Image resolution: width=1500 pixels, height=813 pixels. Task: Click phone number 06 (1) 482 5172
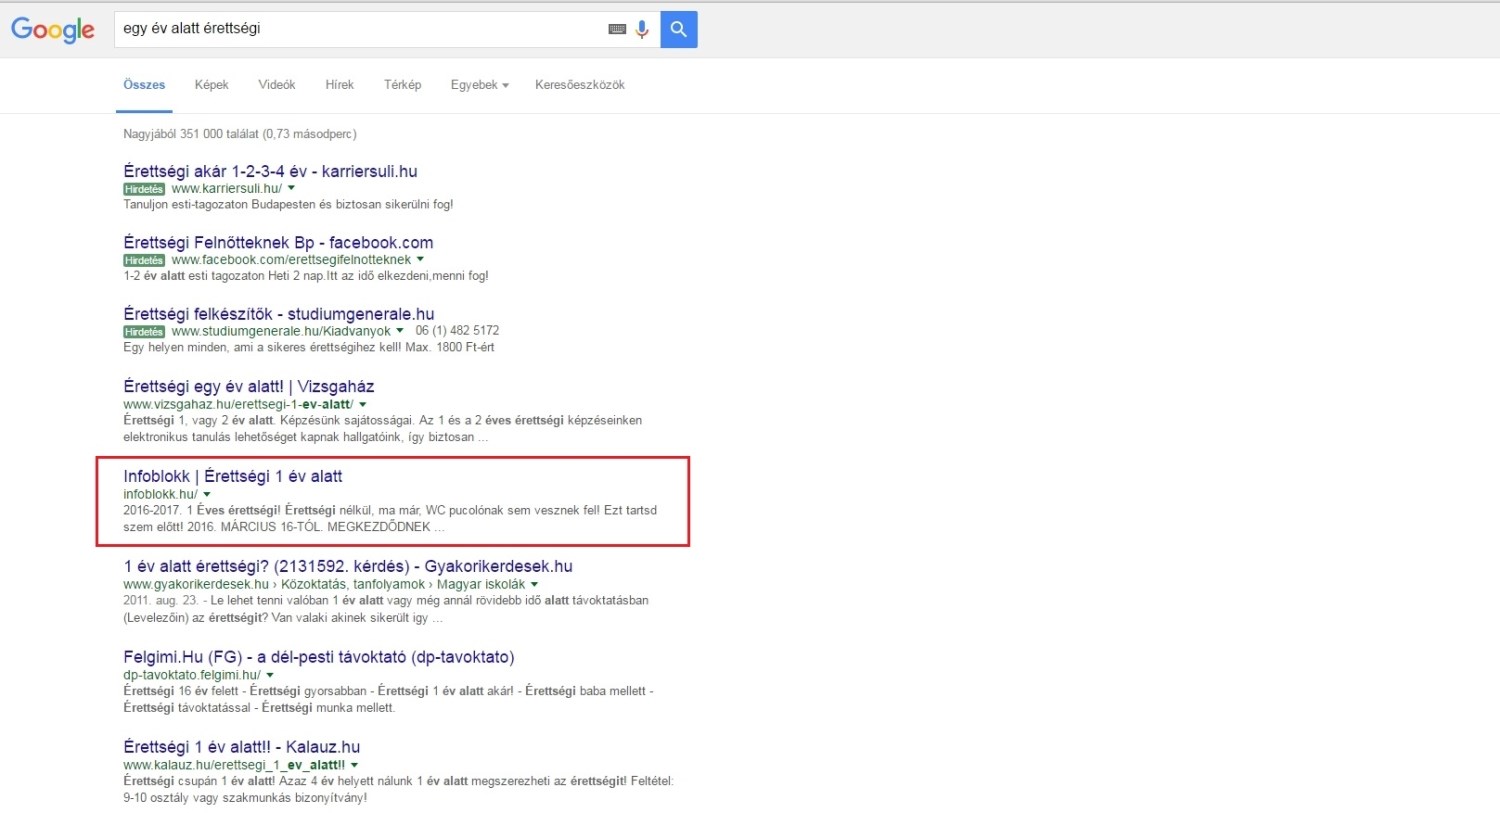pos(457,330)
